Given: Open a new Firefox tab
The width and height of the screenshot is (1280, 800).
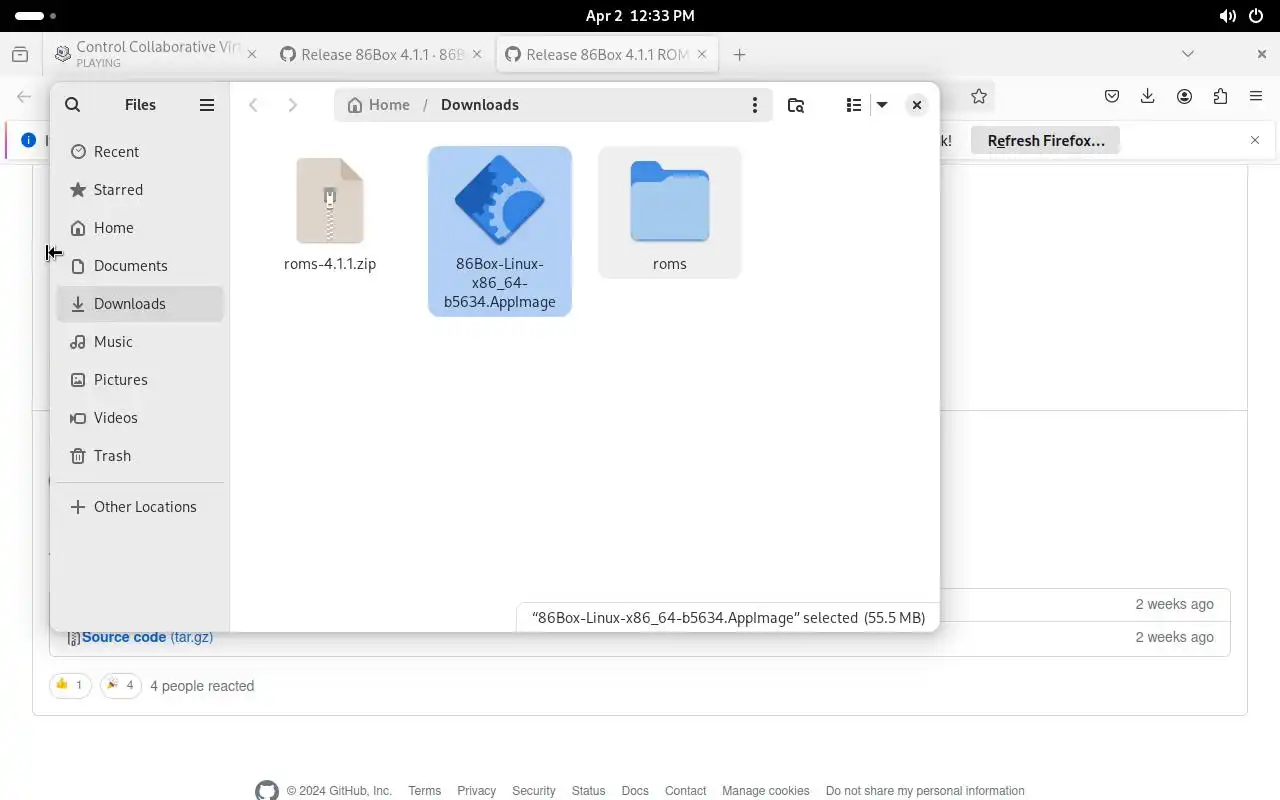Looking at the screenshot, I should point(740,55).
